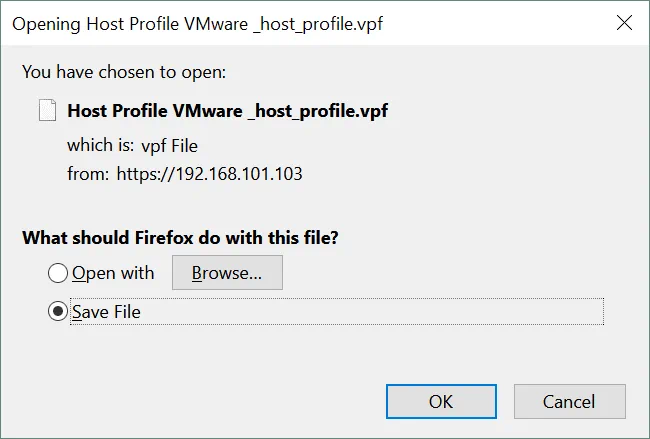The height and width of the screenshot is (439, 650).
Task: Click the blank dialog area left of OK
Action: click(x=200, y=401)
